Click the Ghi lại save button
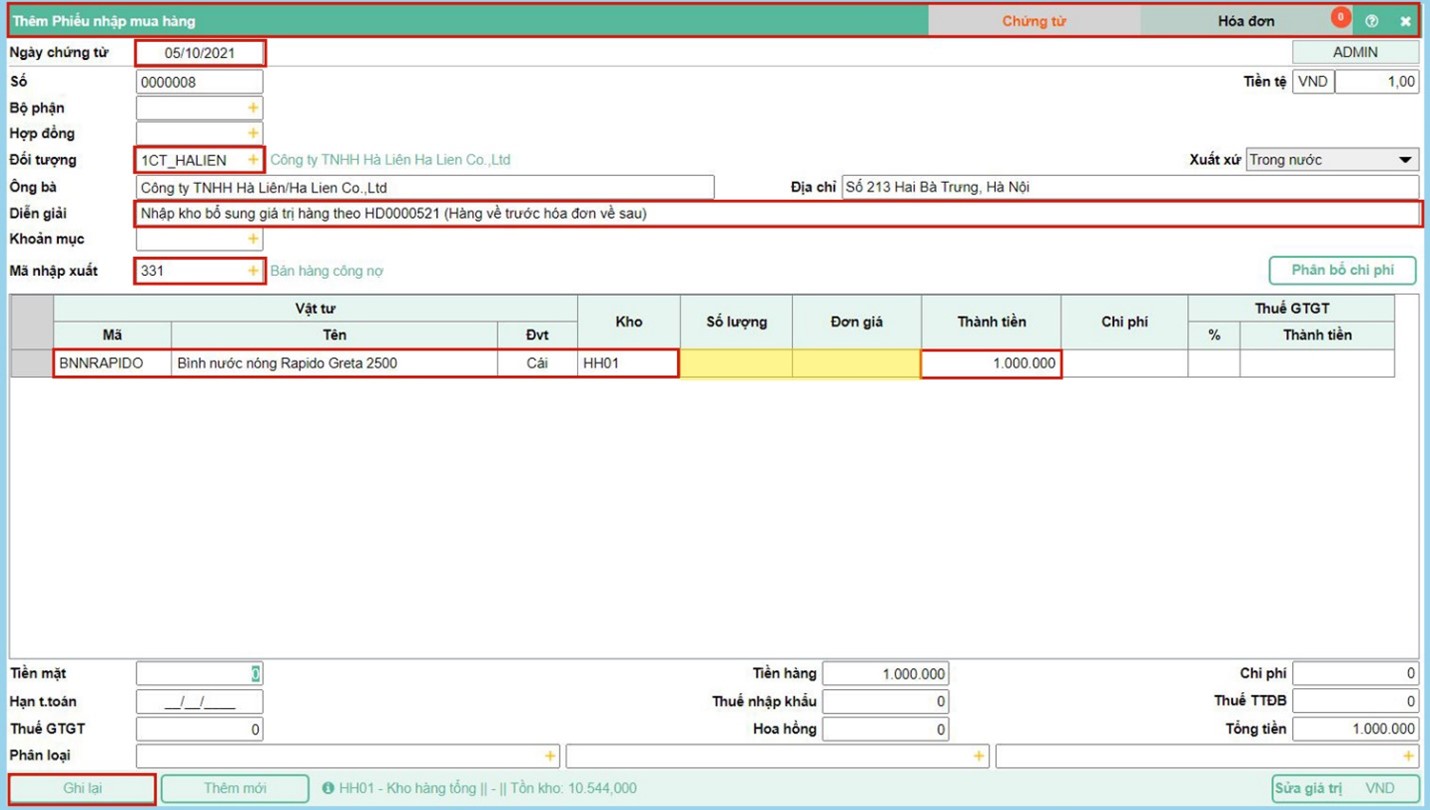1430x810 pixels. [83, 789]
